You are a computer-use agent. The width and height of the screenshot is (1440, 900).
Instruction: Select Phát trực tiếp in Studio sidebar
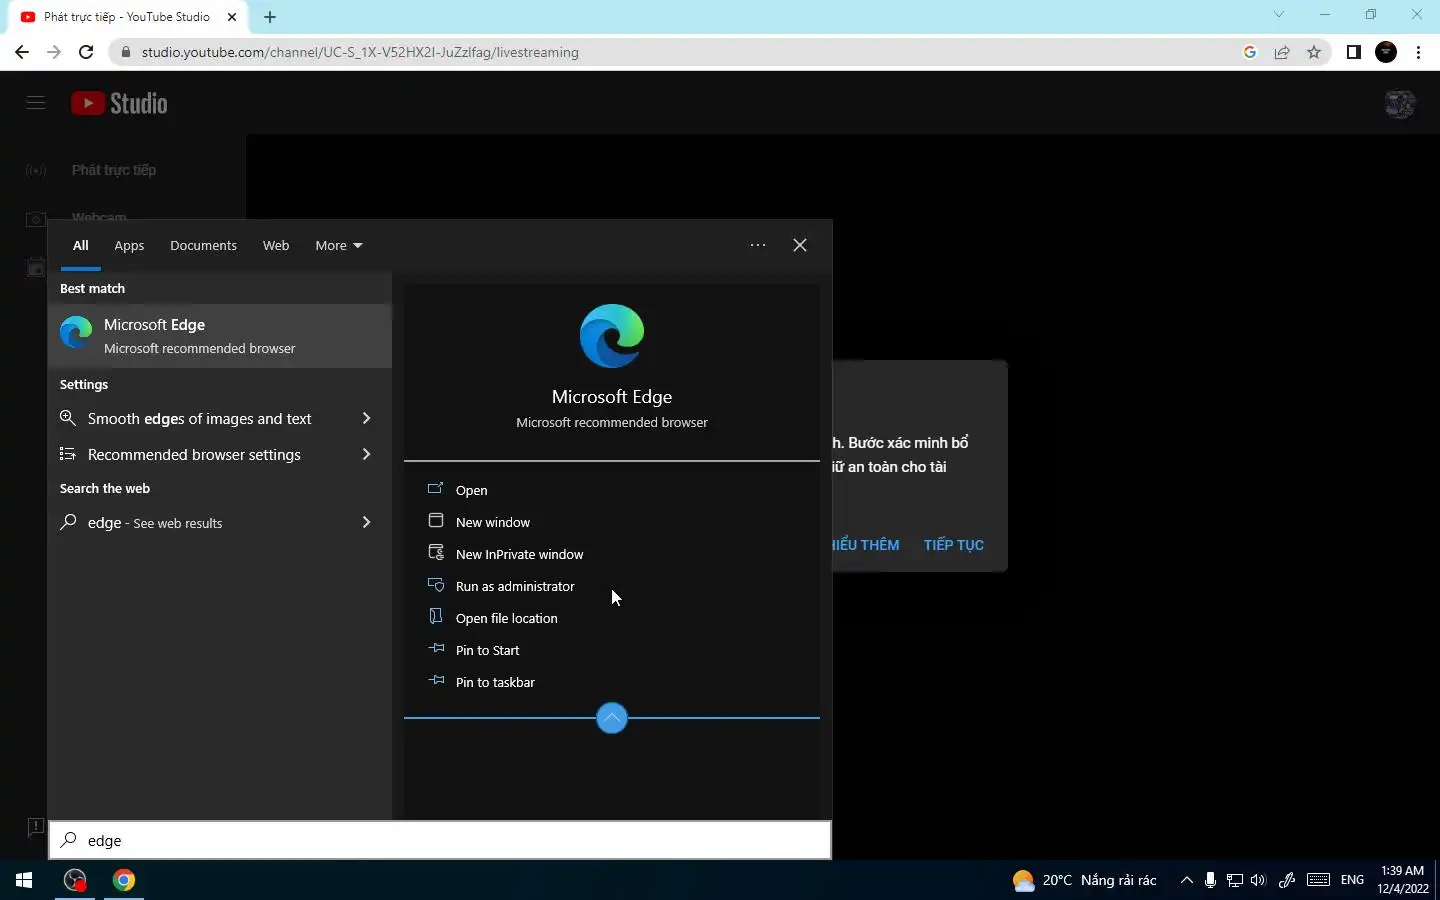coord(113,170)
